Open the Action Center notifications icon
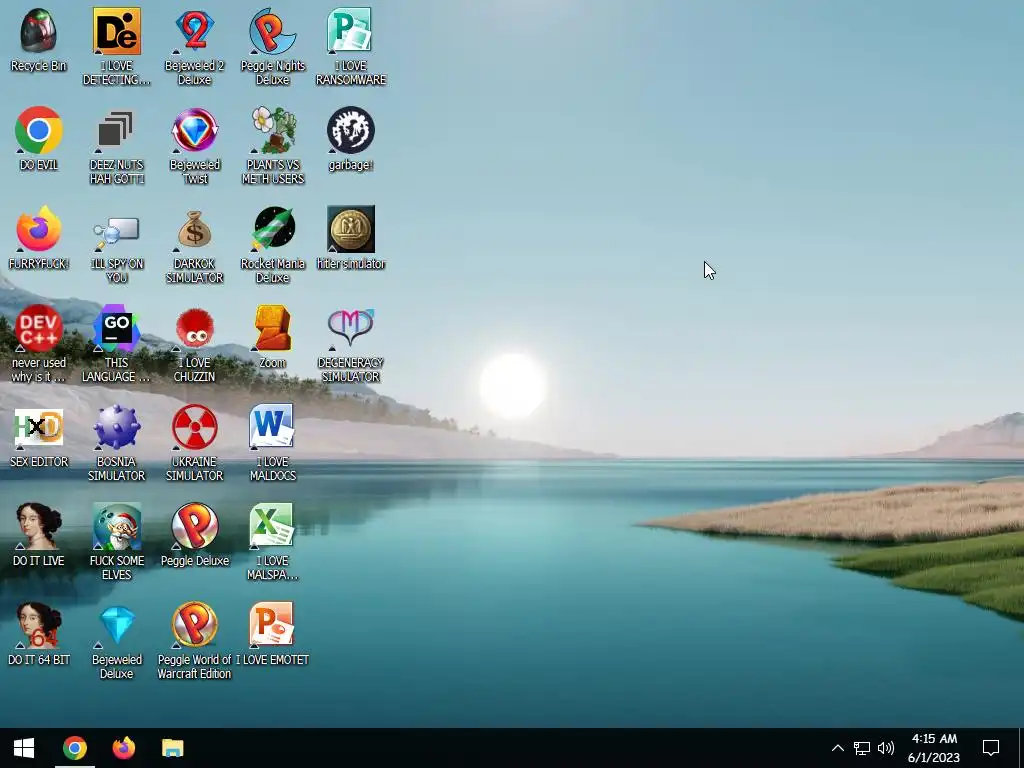This screenshot has height=768, width=1024. [x=991, y=748]
